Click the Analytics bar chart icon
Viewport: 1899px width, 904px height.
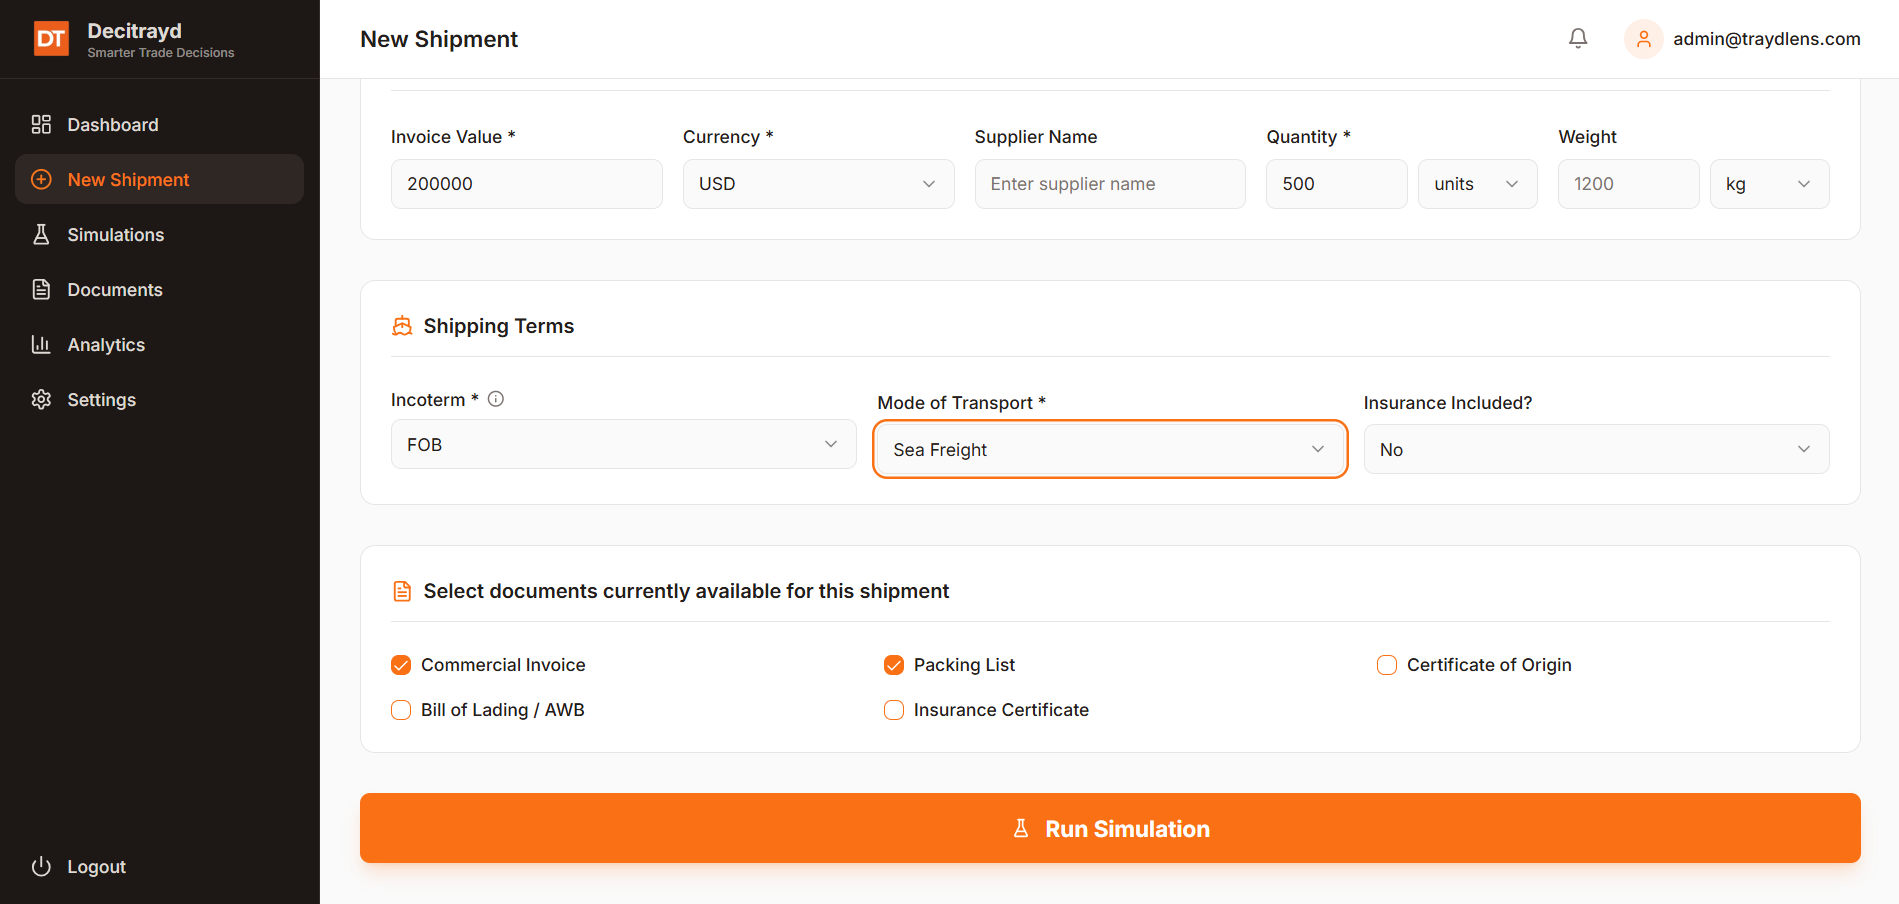(41, 344)
